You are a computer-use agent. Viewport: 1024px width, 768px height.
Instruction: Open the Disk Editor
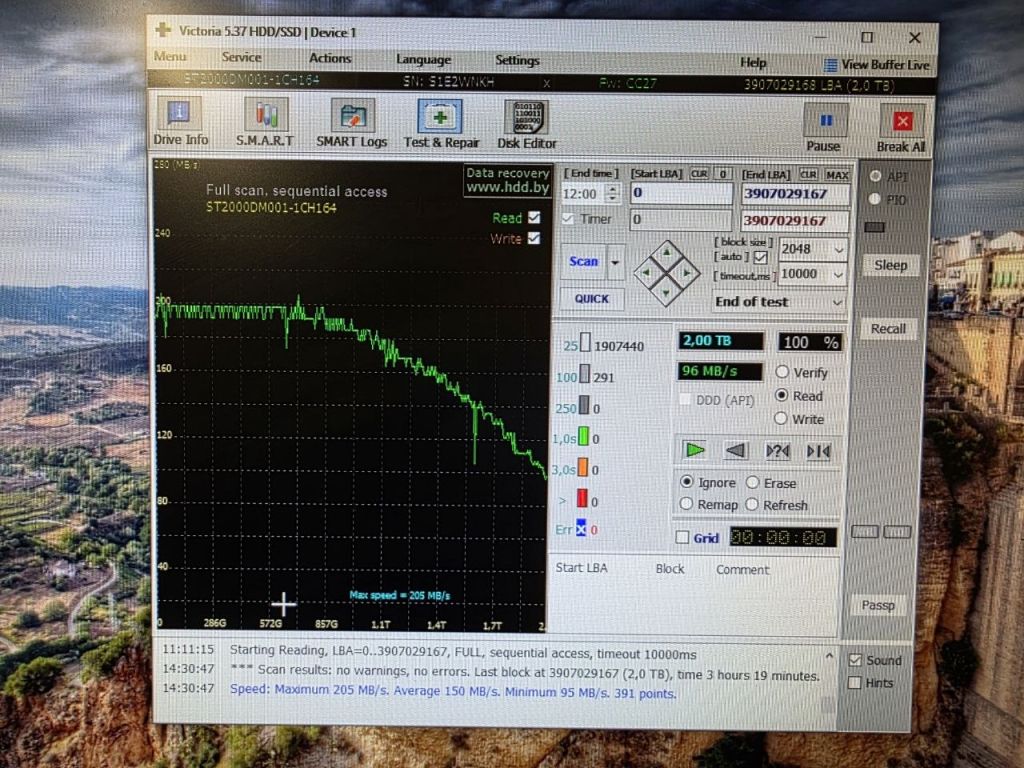click(526, 125)
